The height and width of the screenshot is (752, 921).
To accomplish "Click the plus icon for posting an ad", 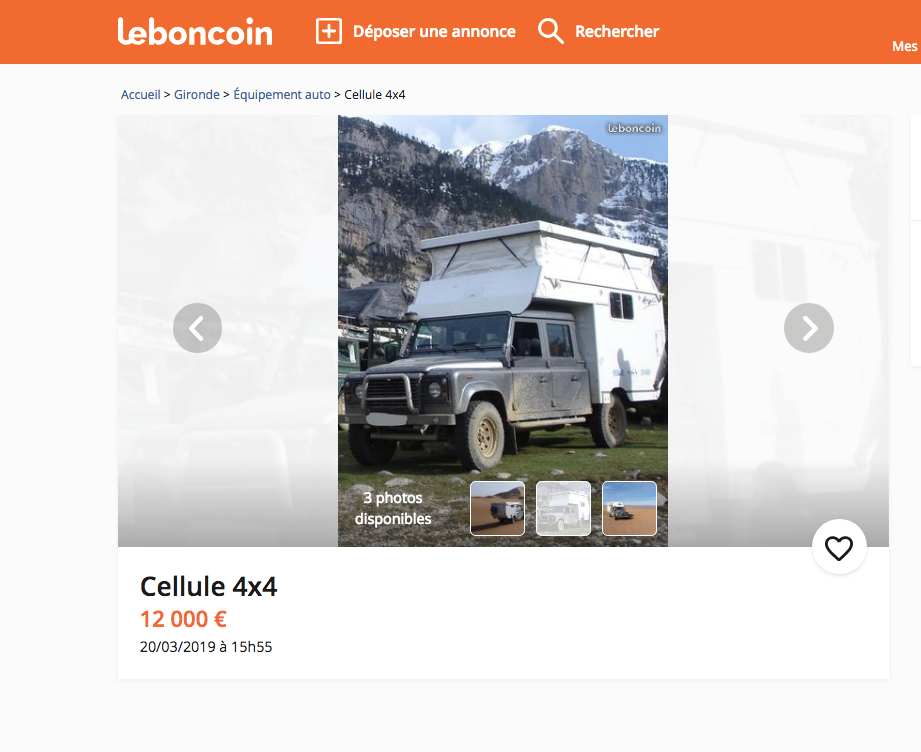I will click(x=329, y=31).
